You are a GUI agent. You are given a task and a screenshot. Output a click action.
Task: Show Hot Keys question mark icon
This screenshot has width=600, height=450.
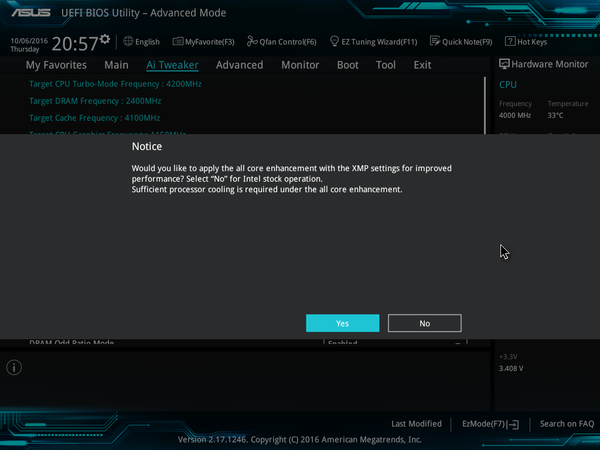point(510,41)
